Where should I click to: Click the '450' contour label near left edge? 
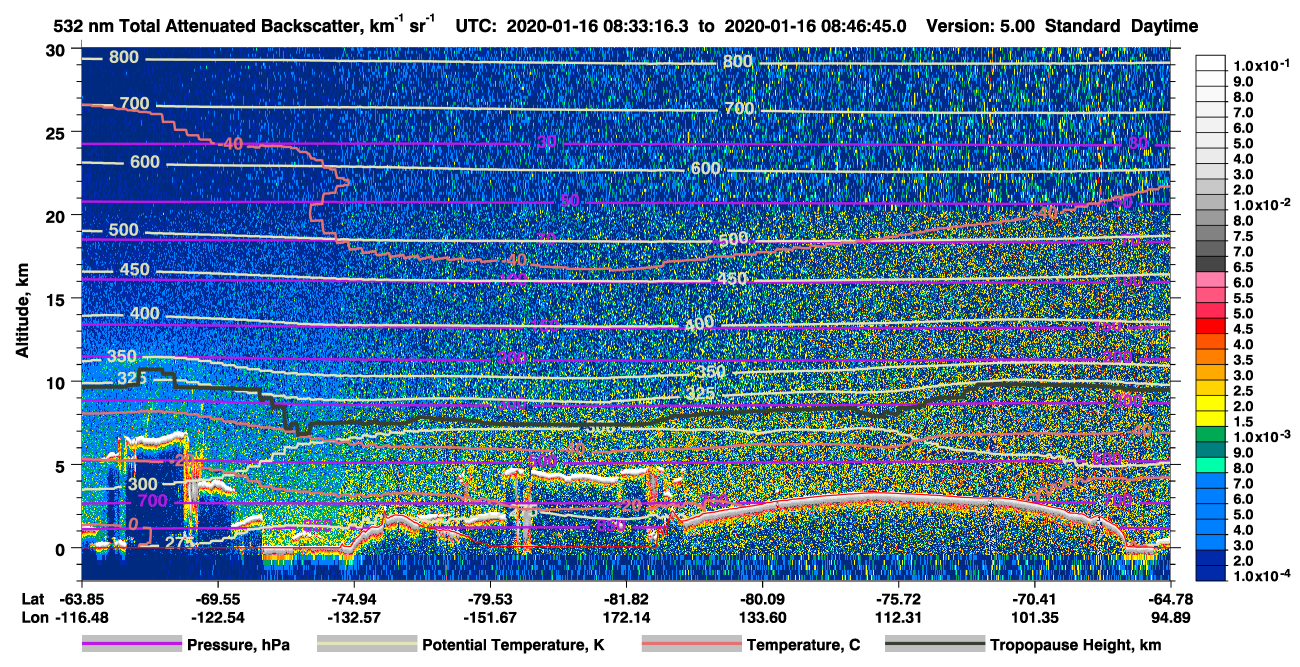[133, 270]
